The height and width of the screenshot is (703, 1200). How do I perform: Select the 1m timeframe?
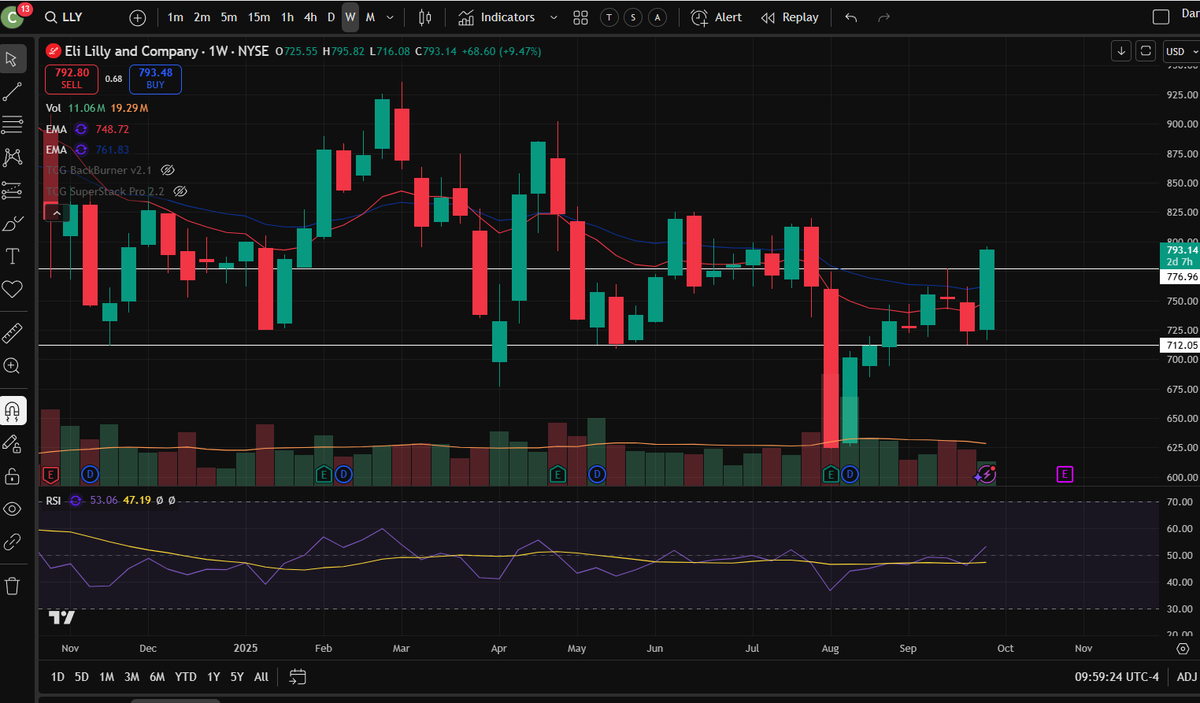pos(176,17)
